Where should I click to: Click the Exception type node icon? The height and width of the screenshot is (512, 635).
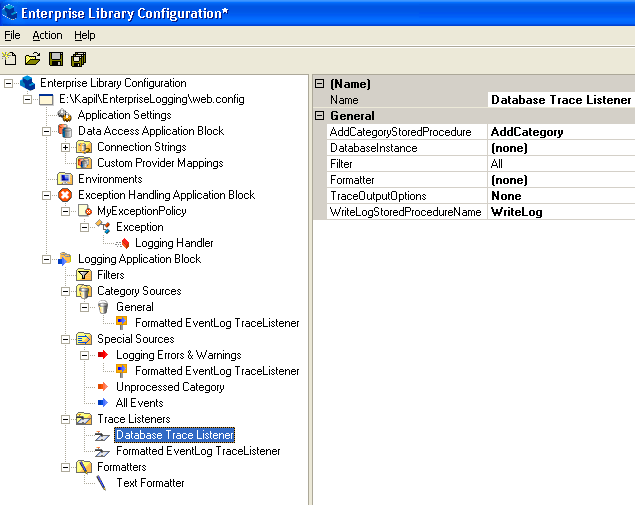coord(103,227)
